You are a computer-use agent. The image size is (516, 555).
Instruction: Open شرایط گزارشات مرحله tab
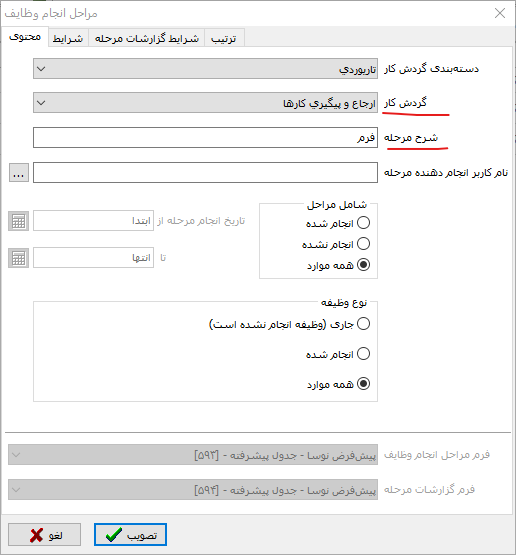coord(147,38)
